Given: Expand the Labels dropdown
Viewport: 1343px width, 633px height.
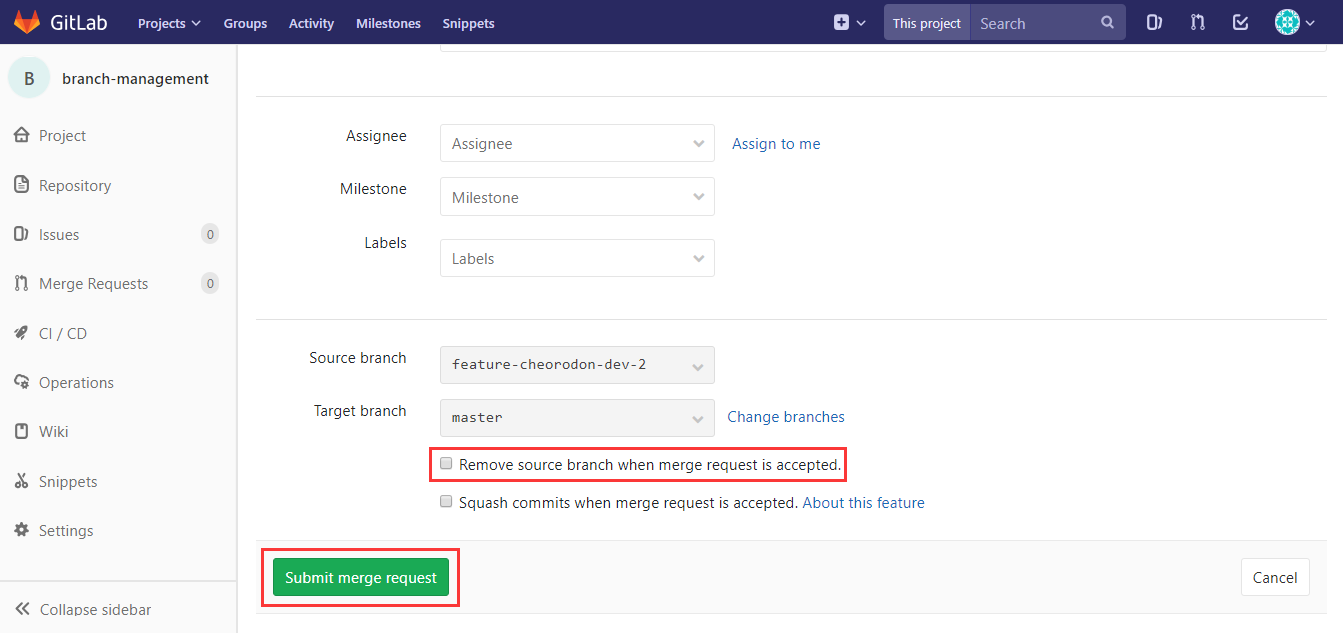Looking at the screenshot, I should (x=577, y=258).
